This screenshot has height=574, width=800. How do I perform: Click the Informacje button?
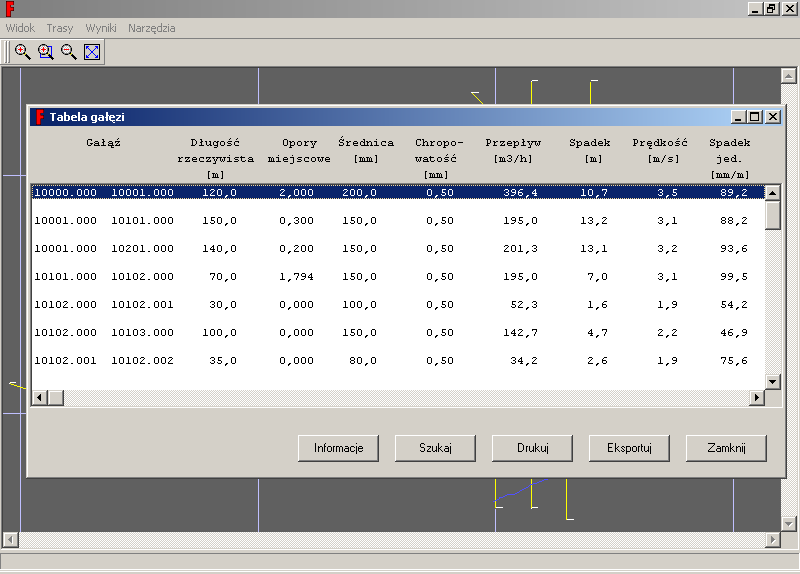(338, 448)
